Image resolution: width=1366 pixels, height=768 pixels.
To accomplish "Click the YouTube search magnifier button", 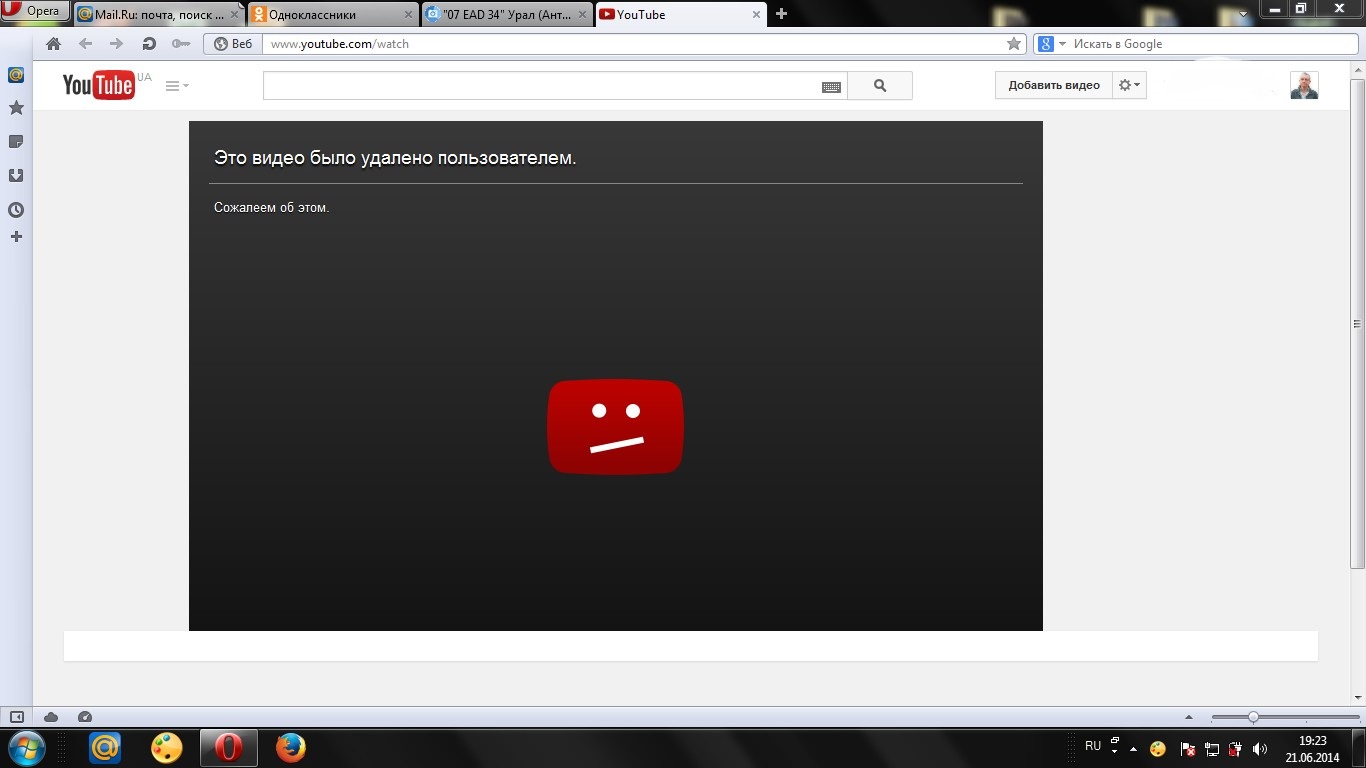I will pos(880,86).
